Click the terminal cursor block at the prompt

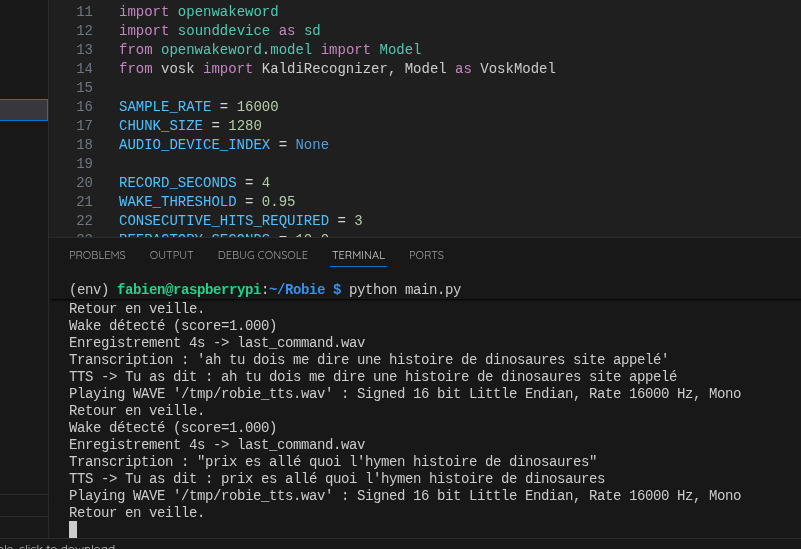coord(73,530)
